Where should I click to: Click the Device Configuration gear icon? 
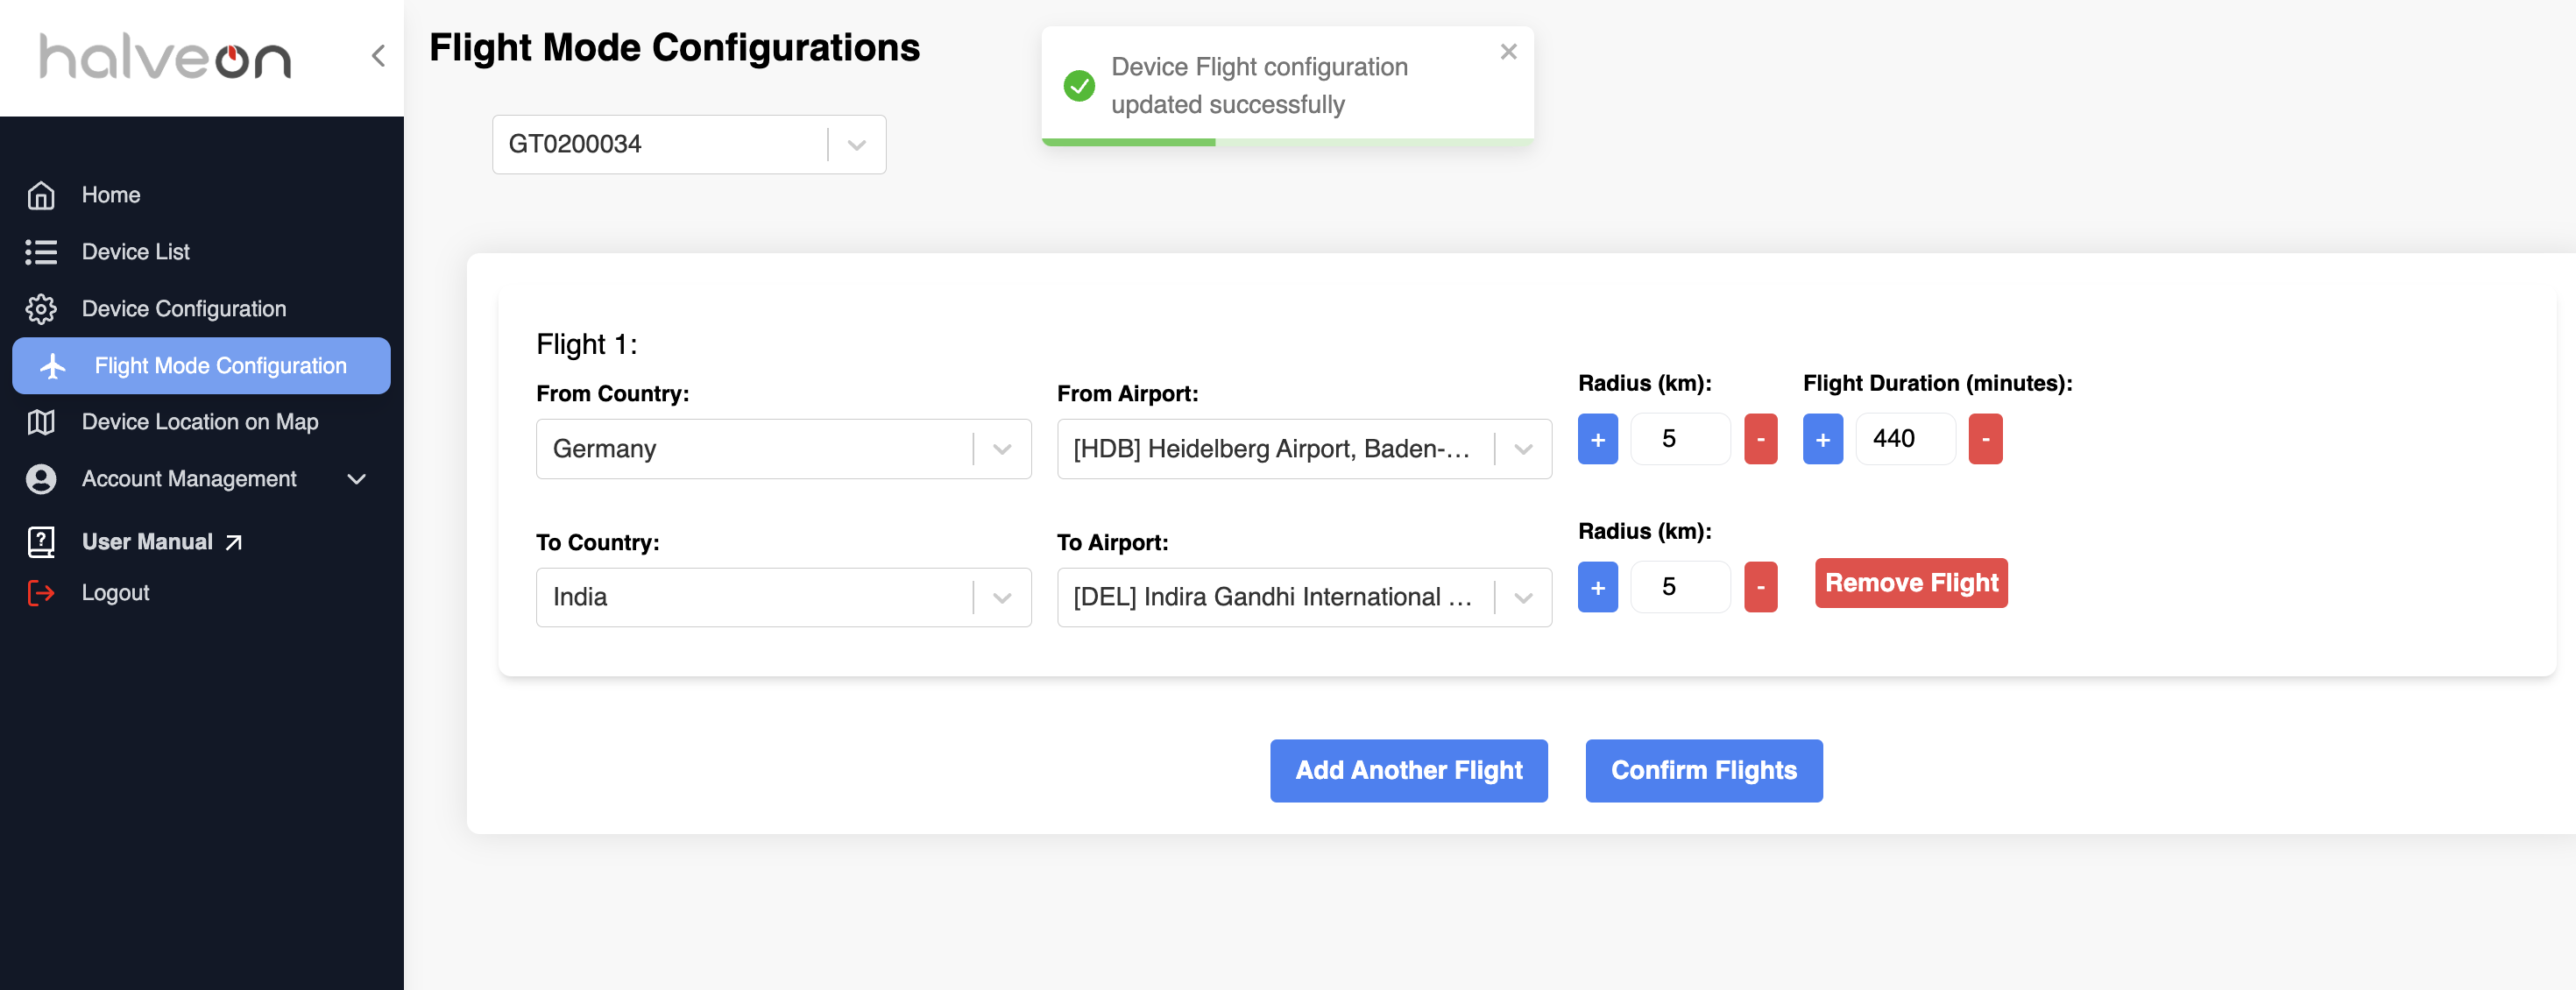pos(41,309)
